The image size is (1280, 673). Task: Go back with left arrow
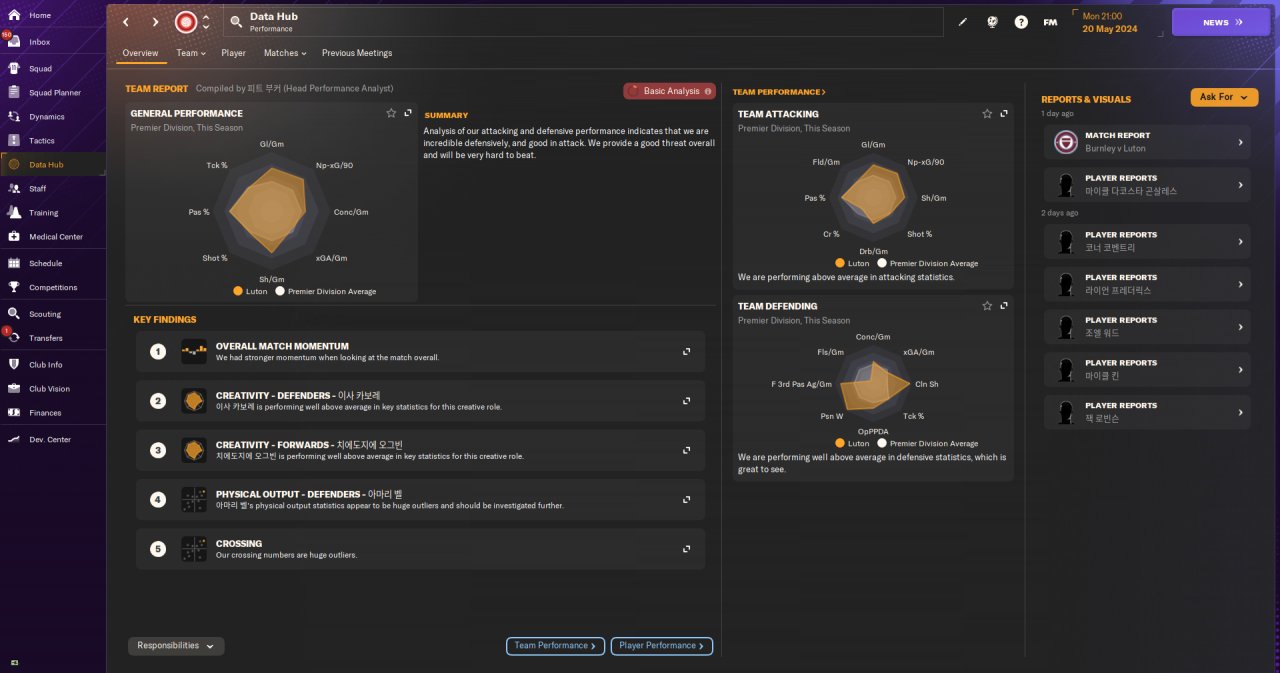(126, 22)
